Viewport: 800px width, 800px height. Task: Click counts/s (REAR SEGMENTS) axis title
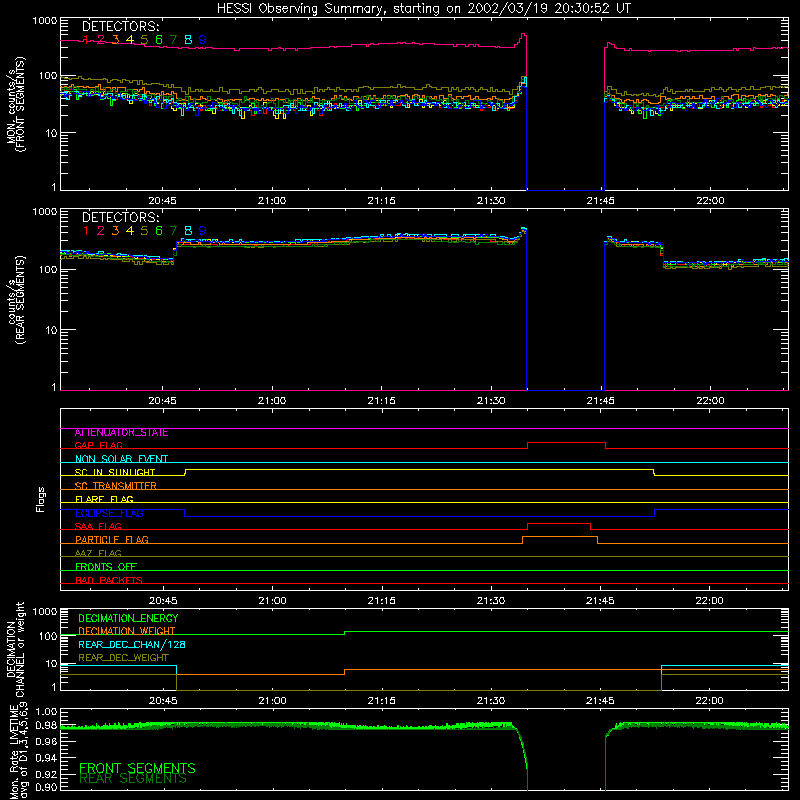16,299
